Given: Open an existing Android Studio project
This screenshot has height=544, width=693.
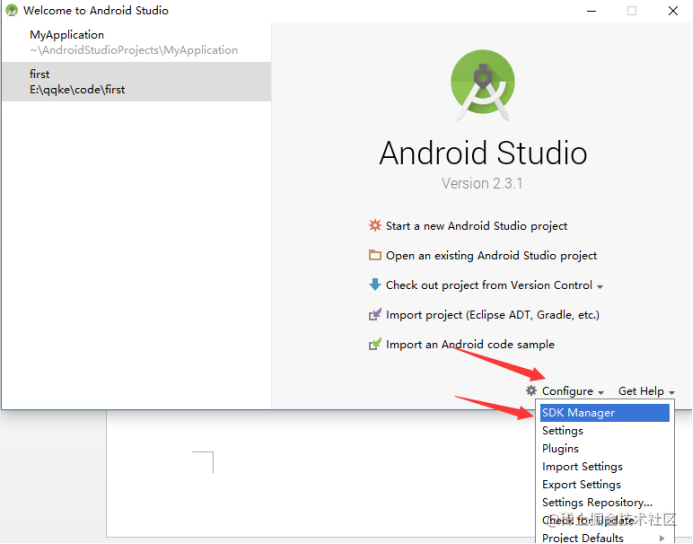Looking at the screenshot, I should pos(491,255).
